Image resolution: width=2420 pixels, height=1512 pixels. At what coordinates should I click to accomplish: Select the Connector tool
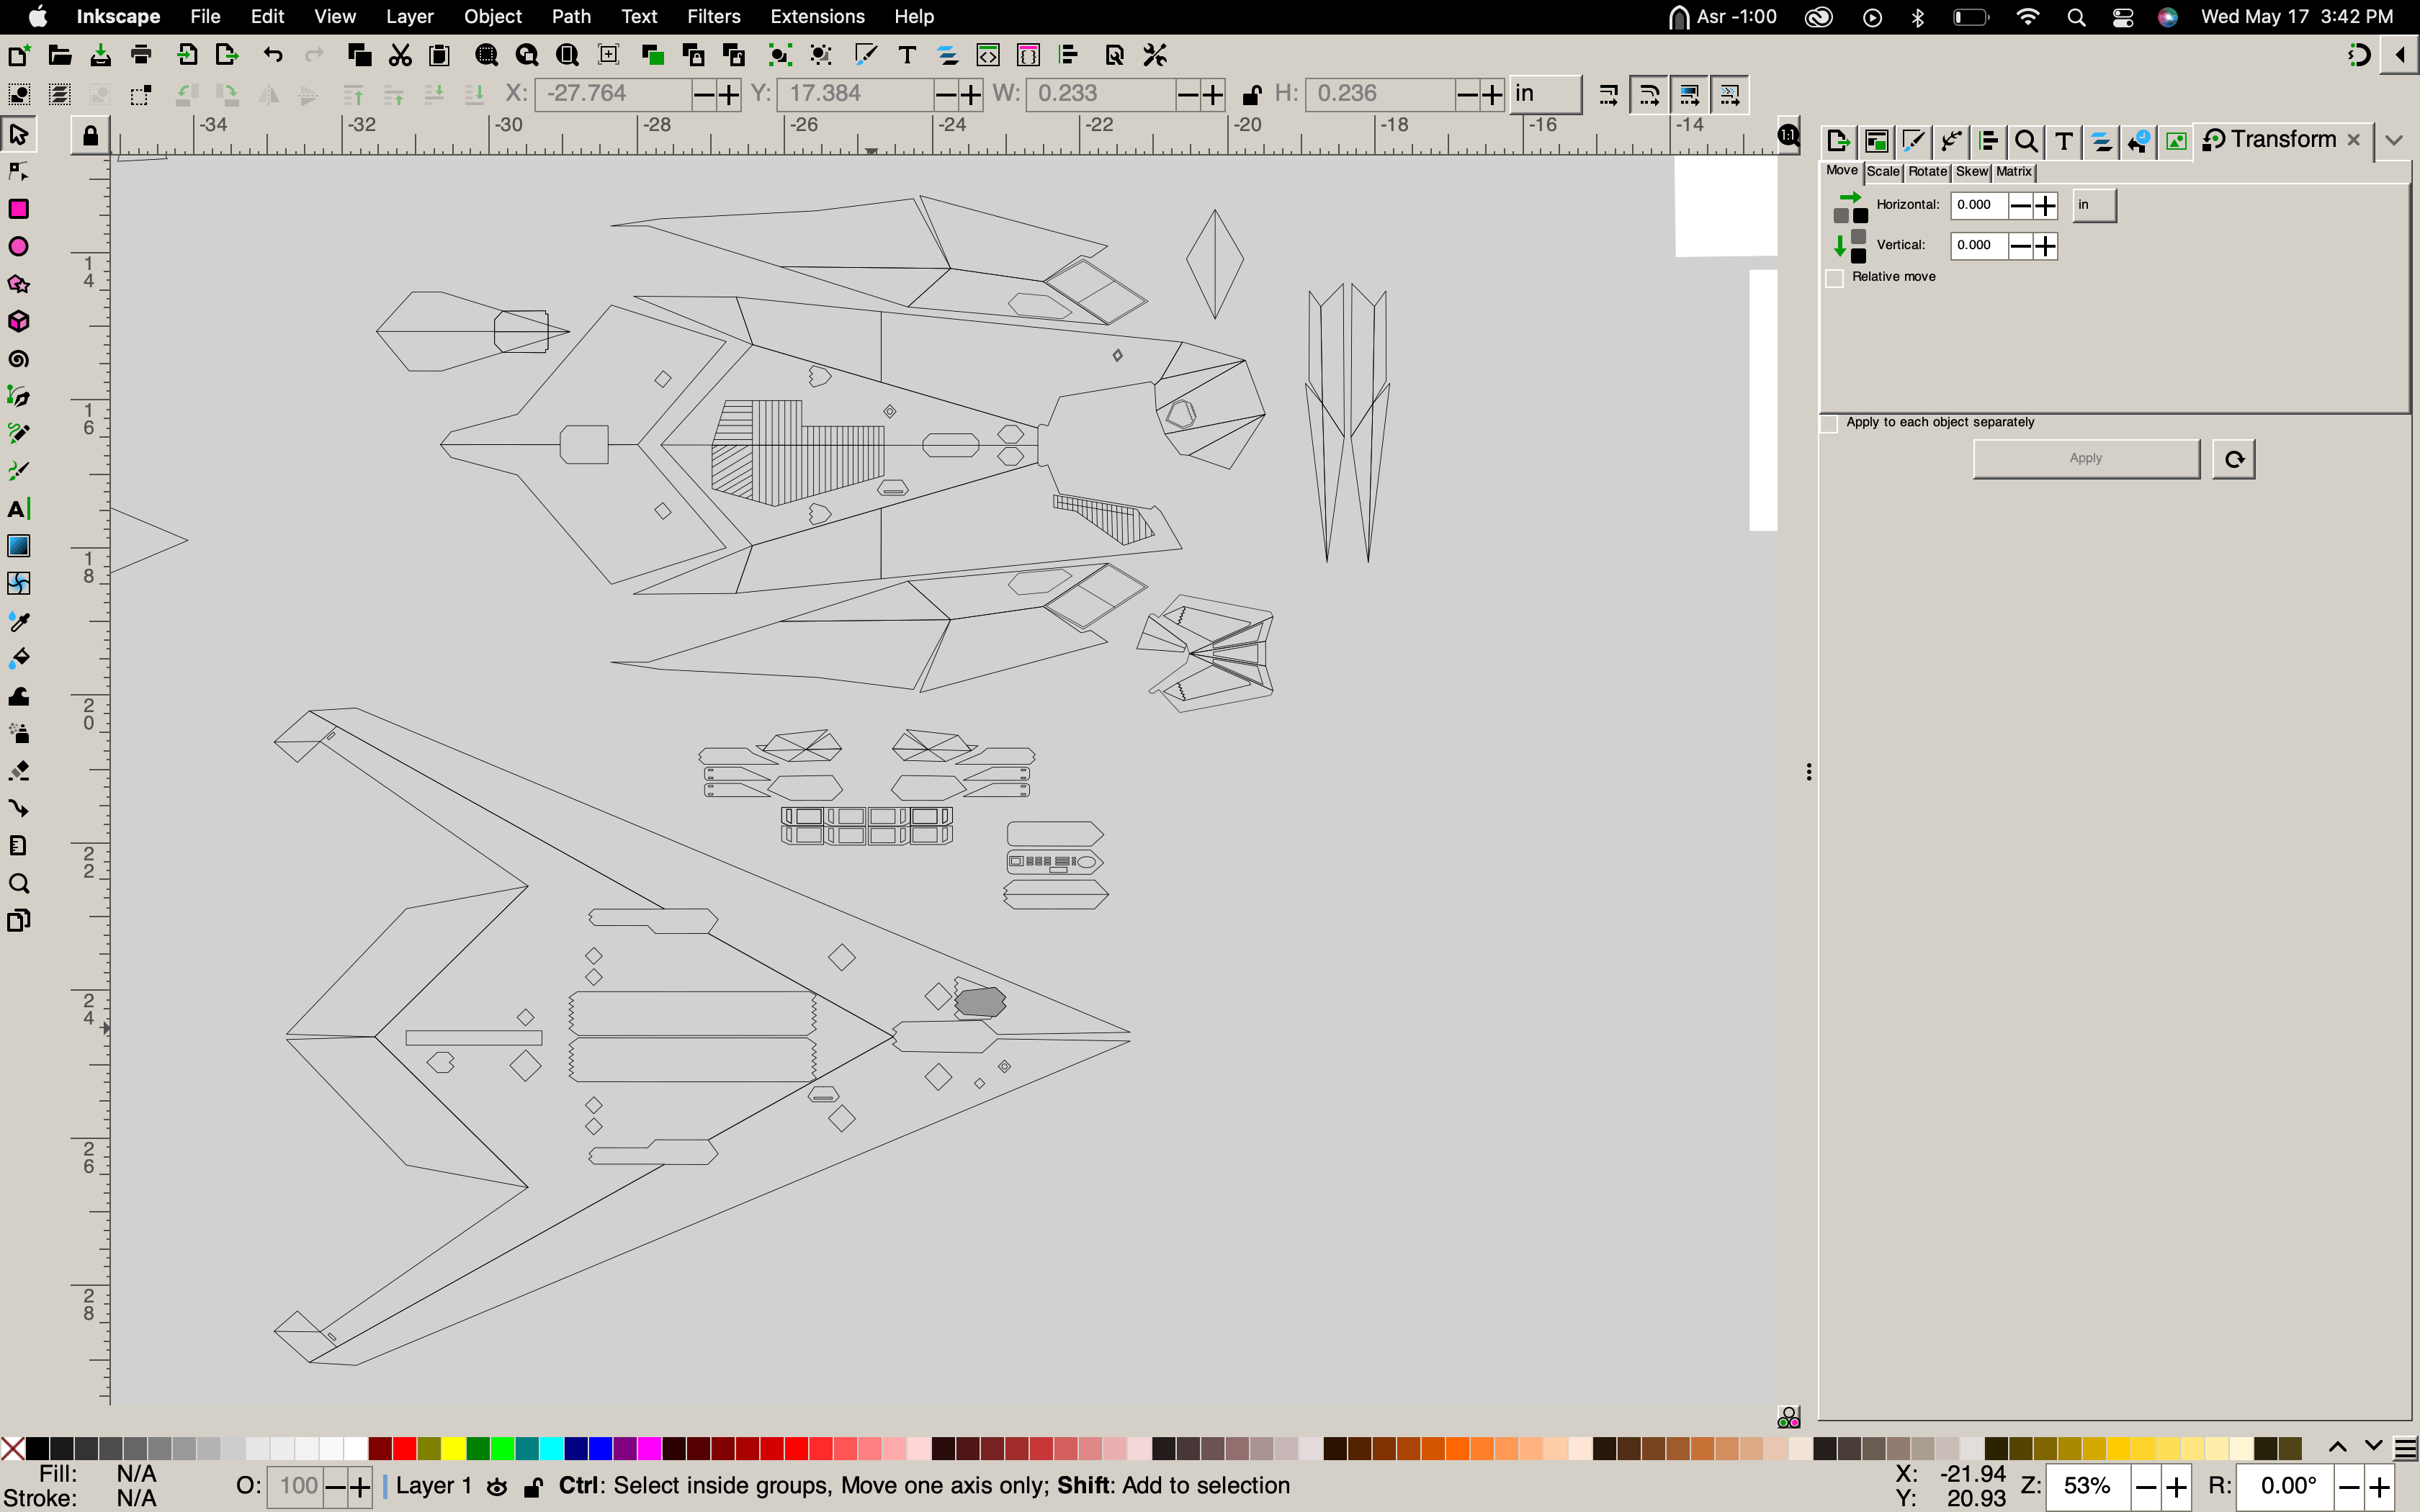pos(18,808)
